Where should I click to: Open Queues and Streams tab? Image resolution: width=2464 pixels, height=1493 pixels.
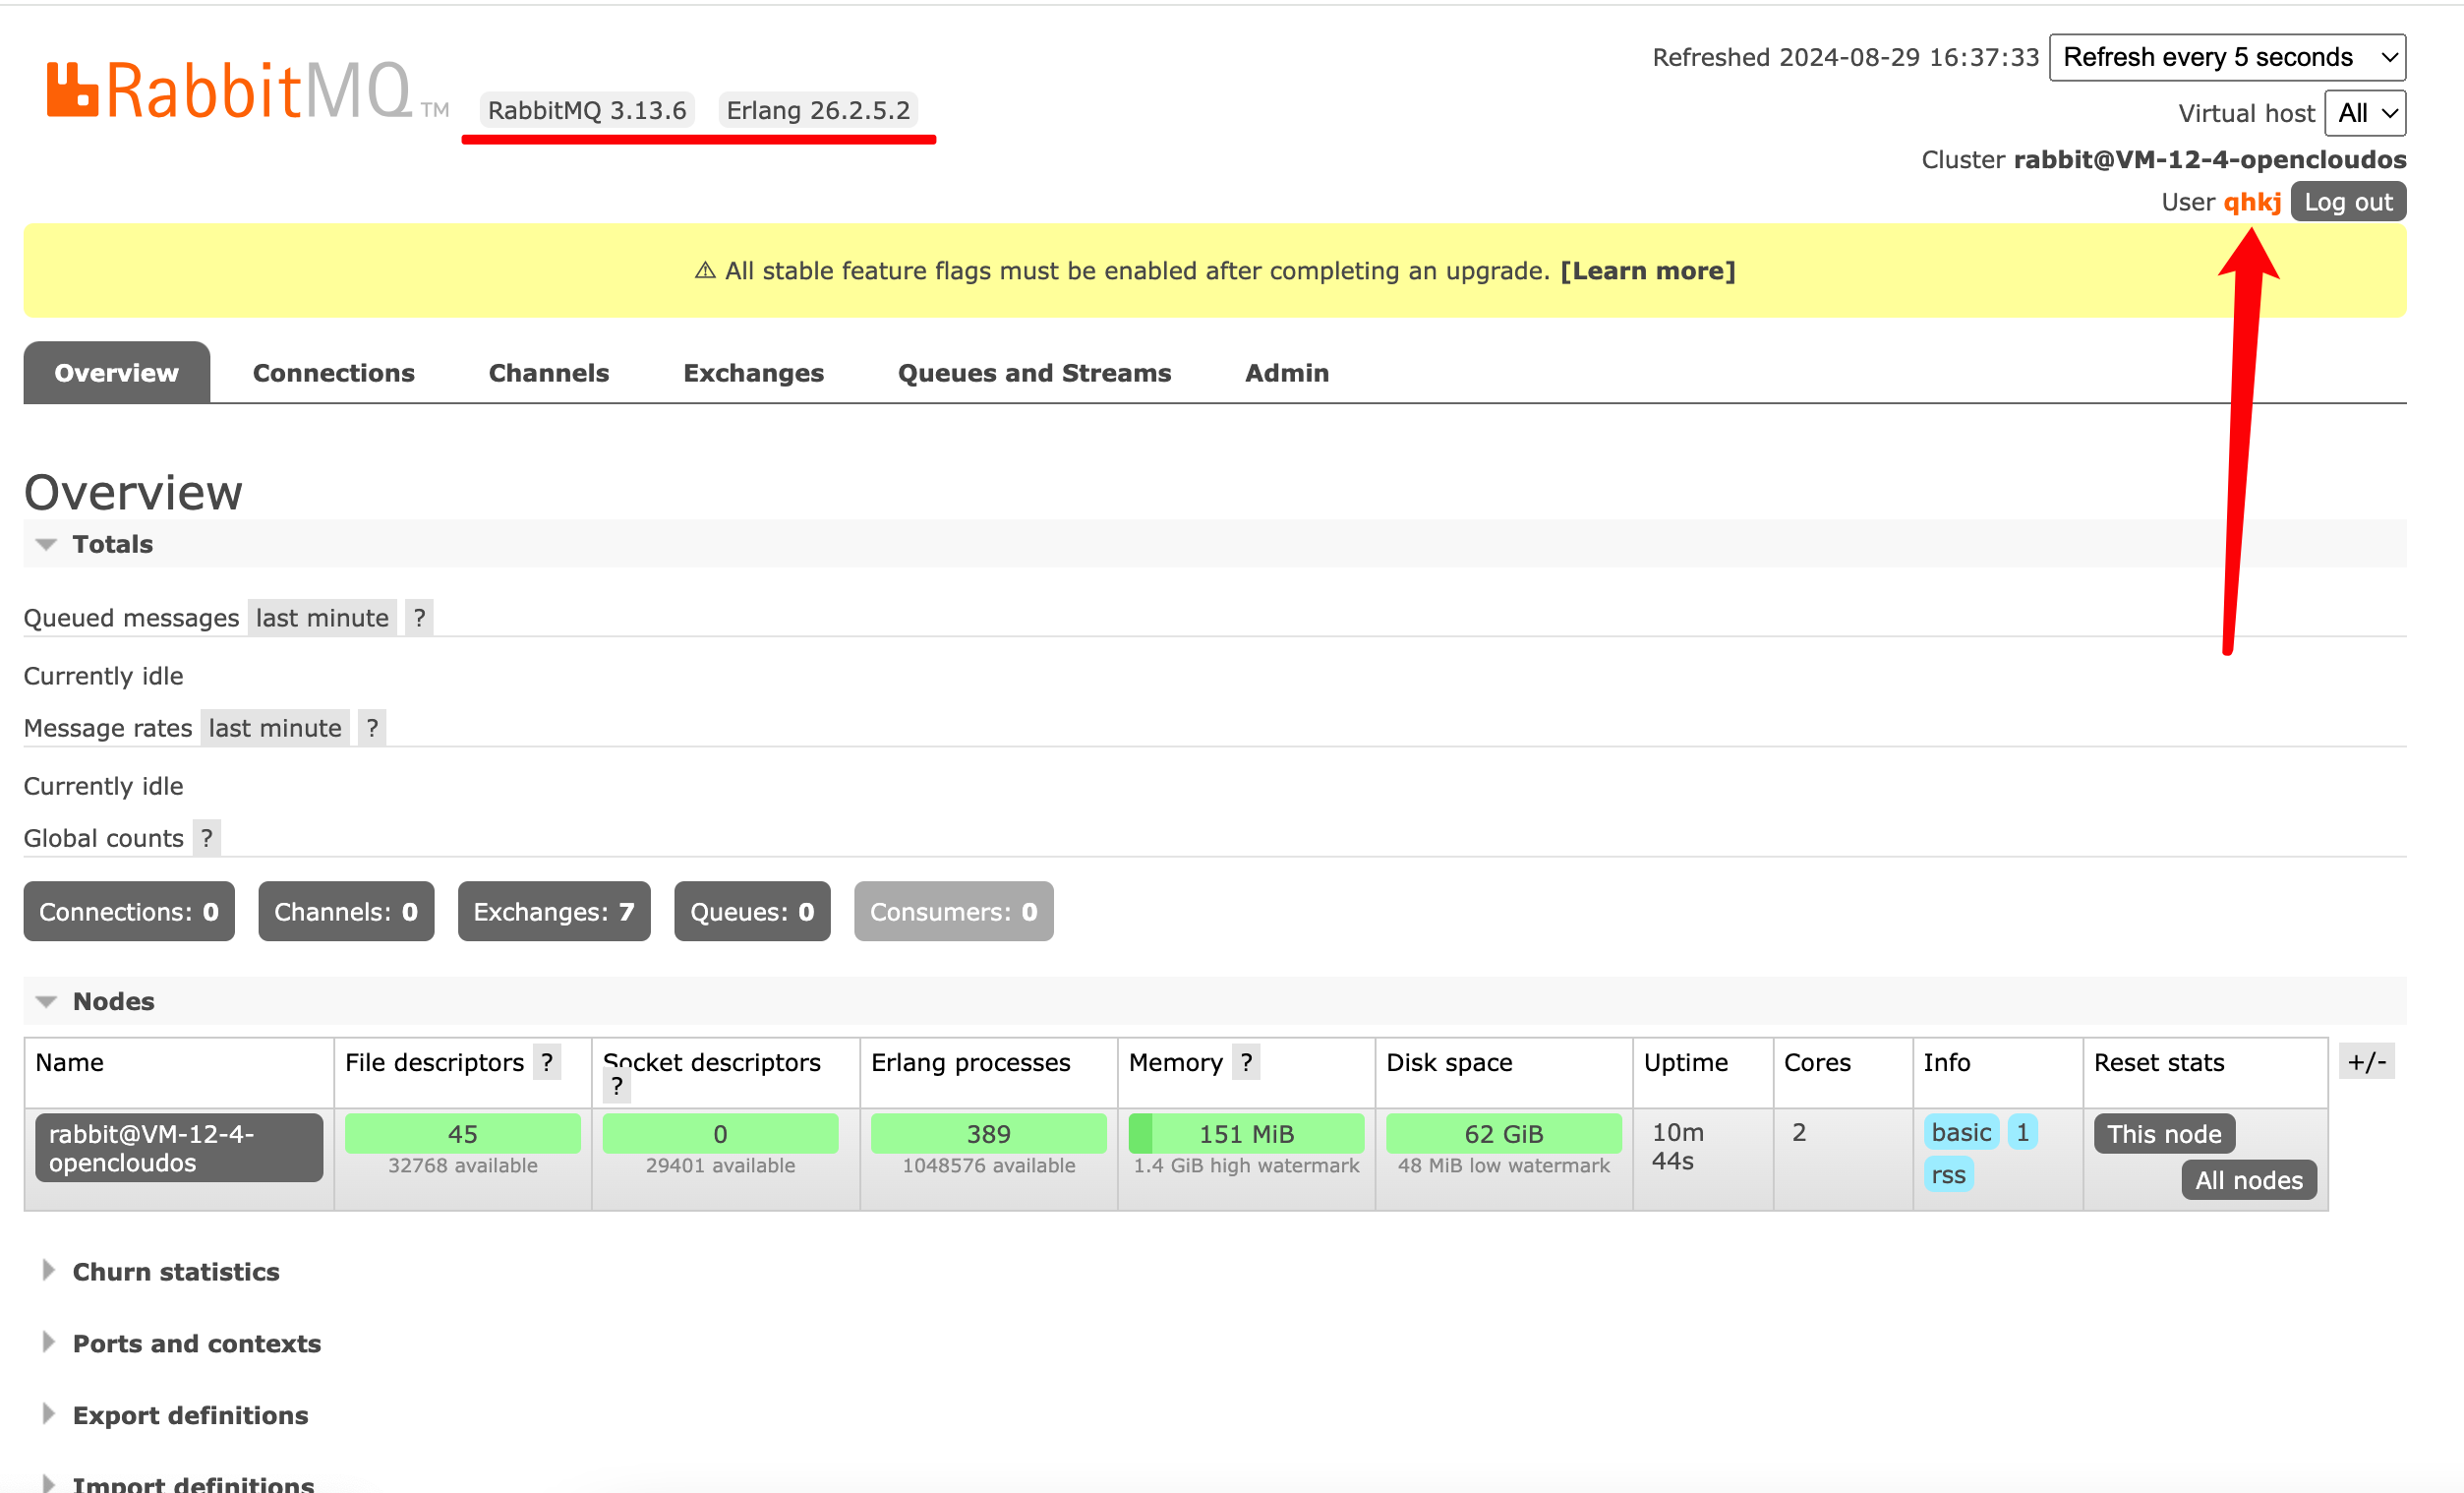[x=1034, y=373]
